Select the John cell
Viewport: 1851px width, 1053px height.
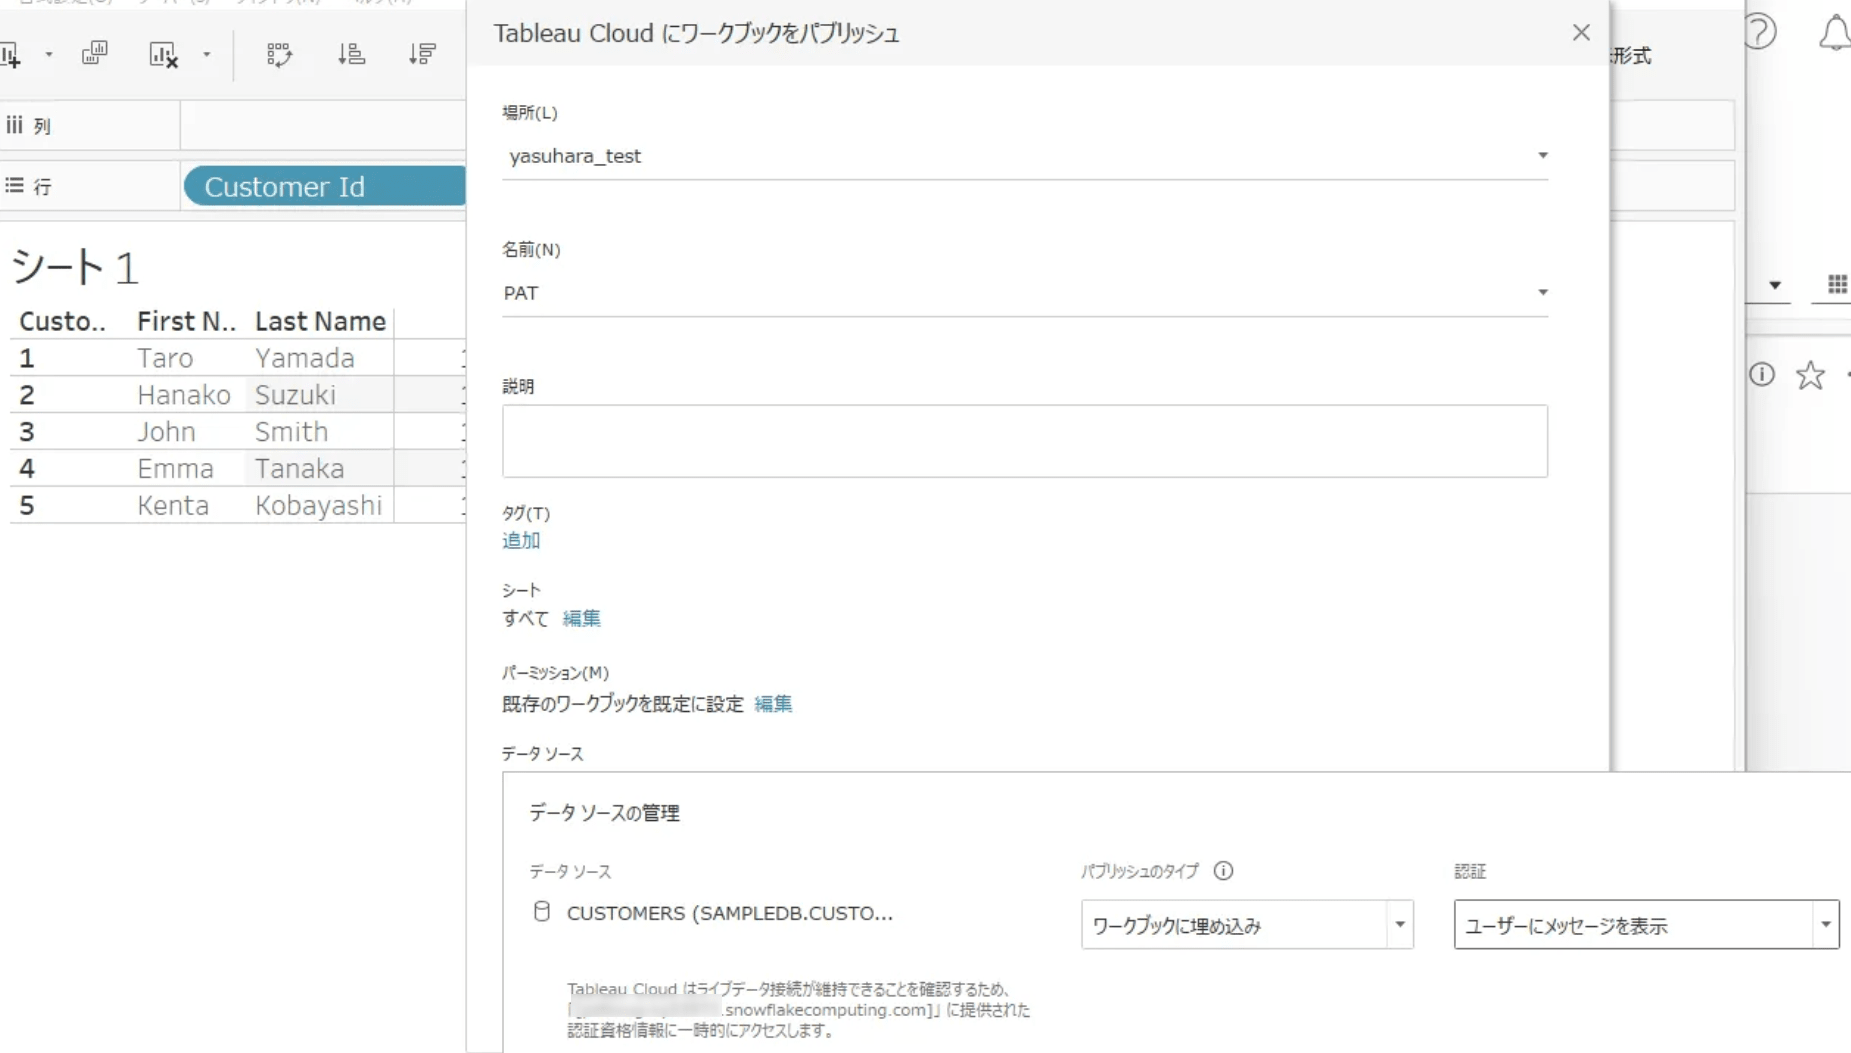pyautogui.click(x=166, y=432)
